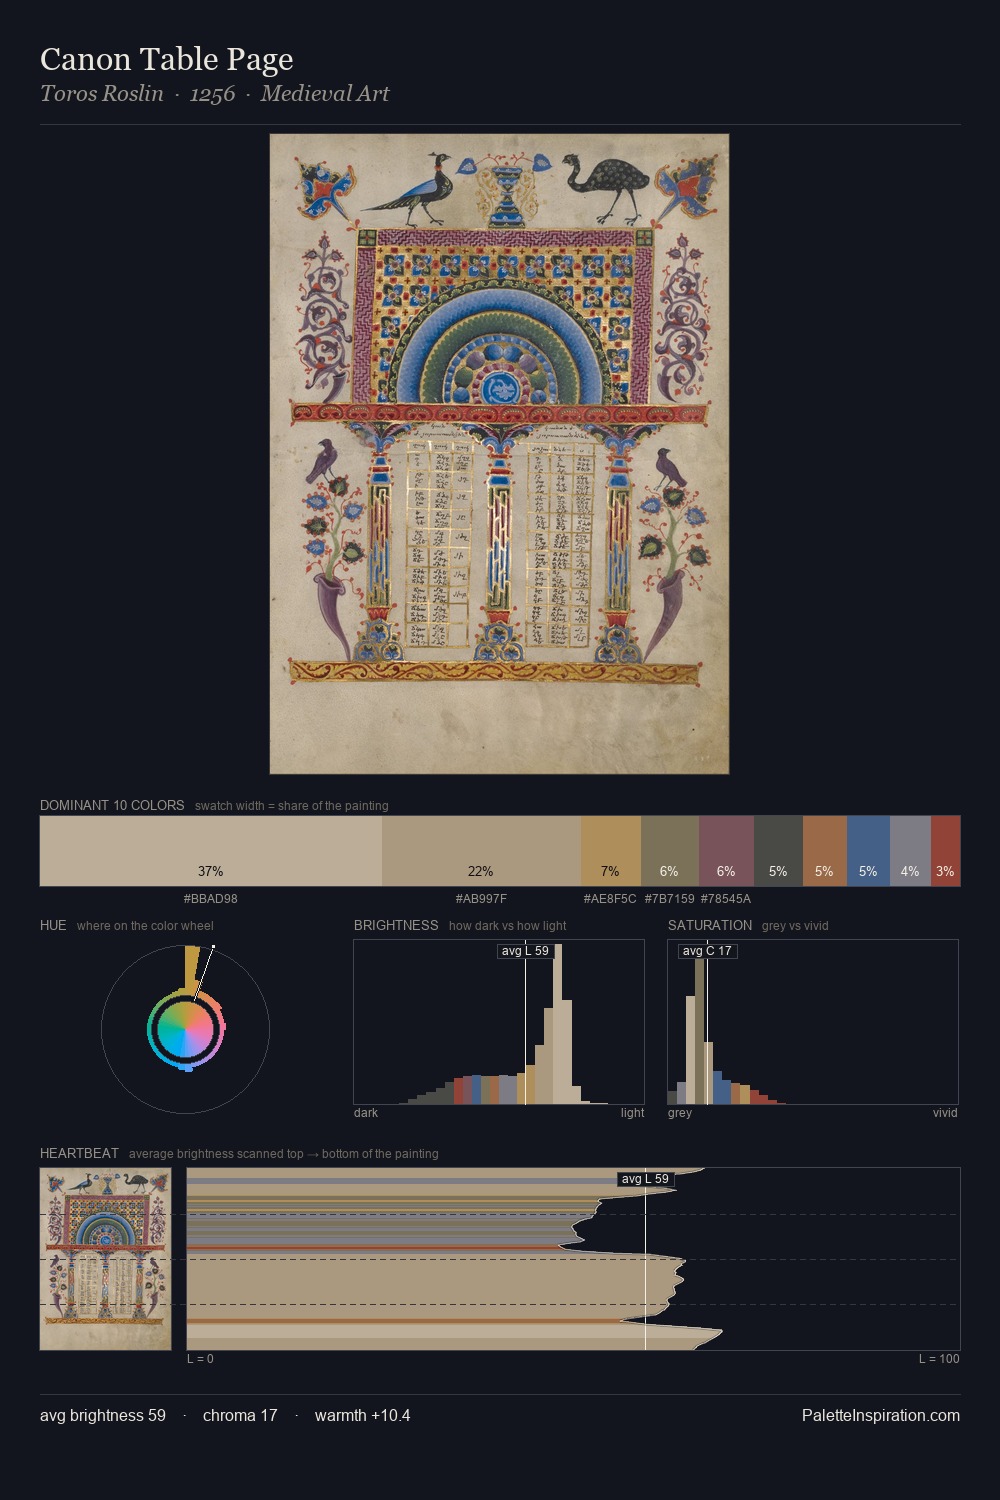Click the "SATURATION" section heading
This screenshot has height=1500, width=1000.
[x=710, y=925]
